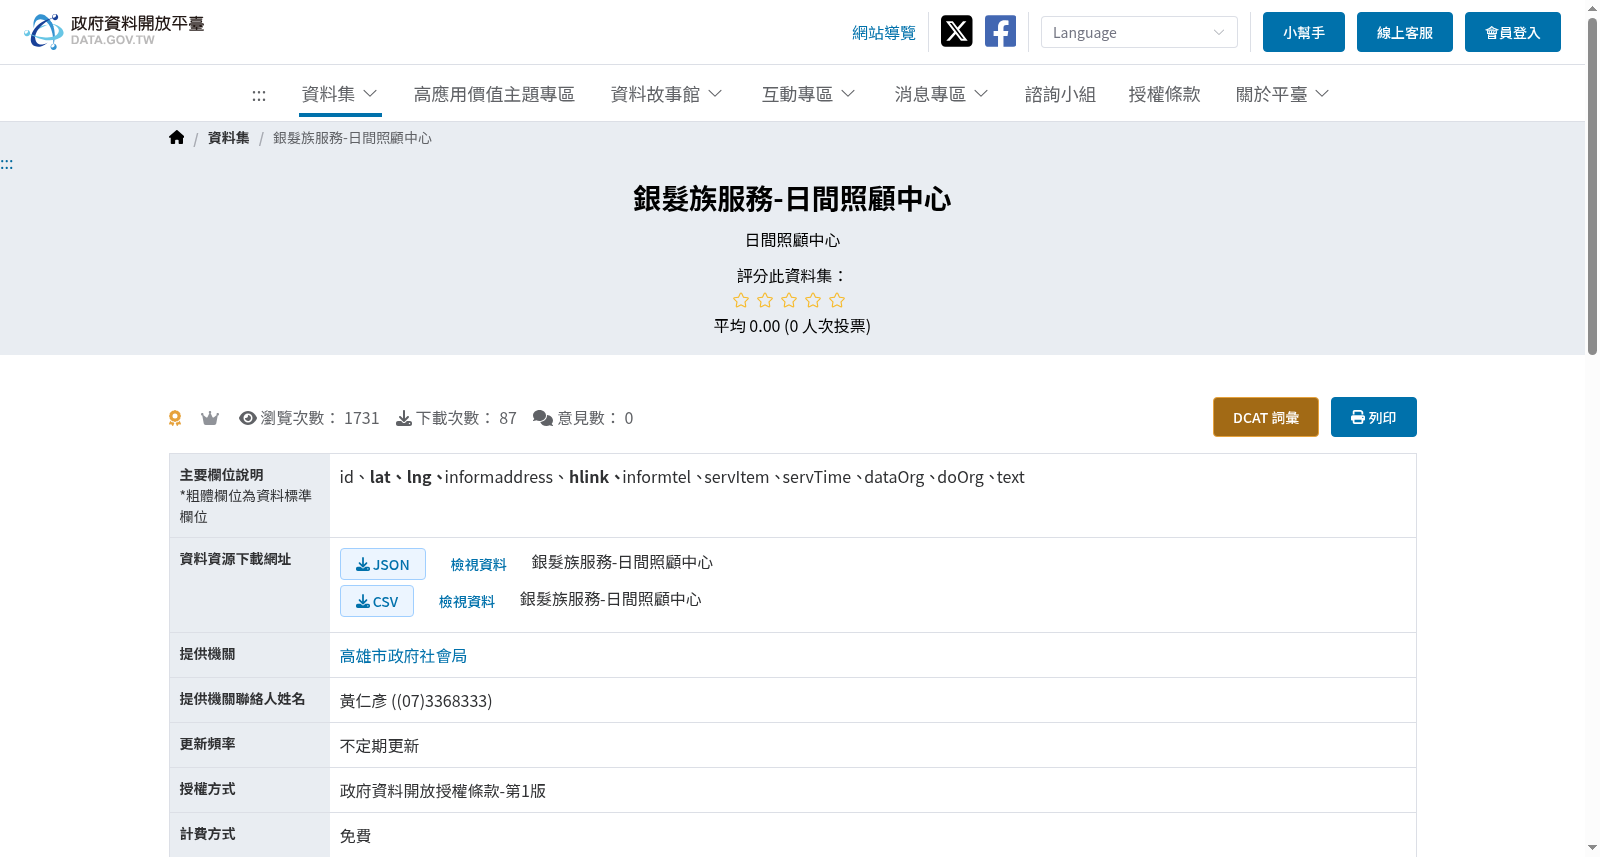The height and width of the screenshot is (857, 1600).
Task: Open 檢視資料 for the JSON resource
Action: click(x=479, y=565)
